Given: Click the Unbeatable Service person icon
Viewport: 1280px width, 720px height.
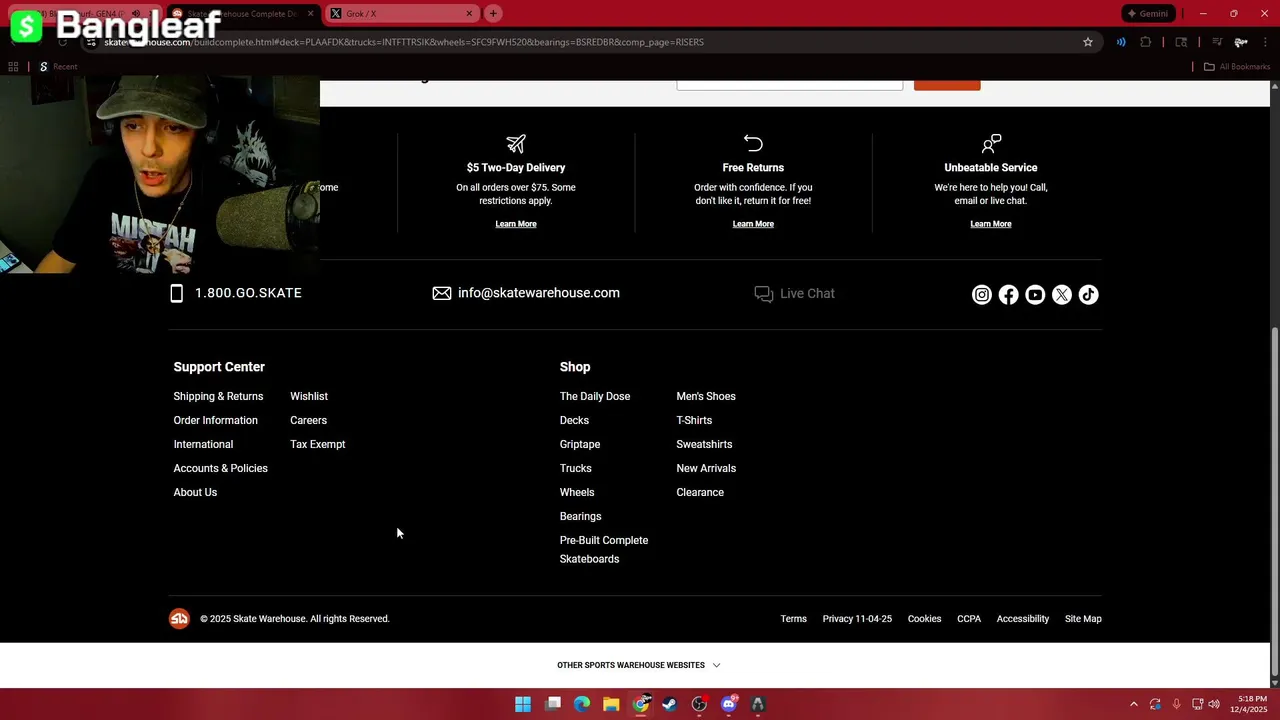Looking at the screenshot, I should click(x=991, y=144).
